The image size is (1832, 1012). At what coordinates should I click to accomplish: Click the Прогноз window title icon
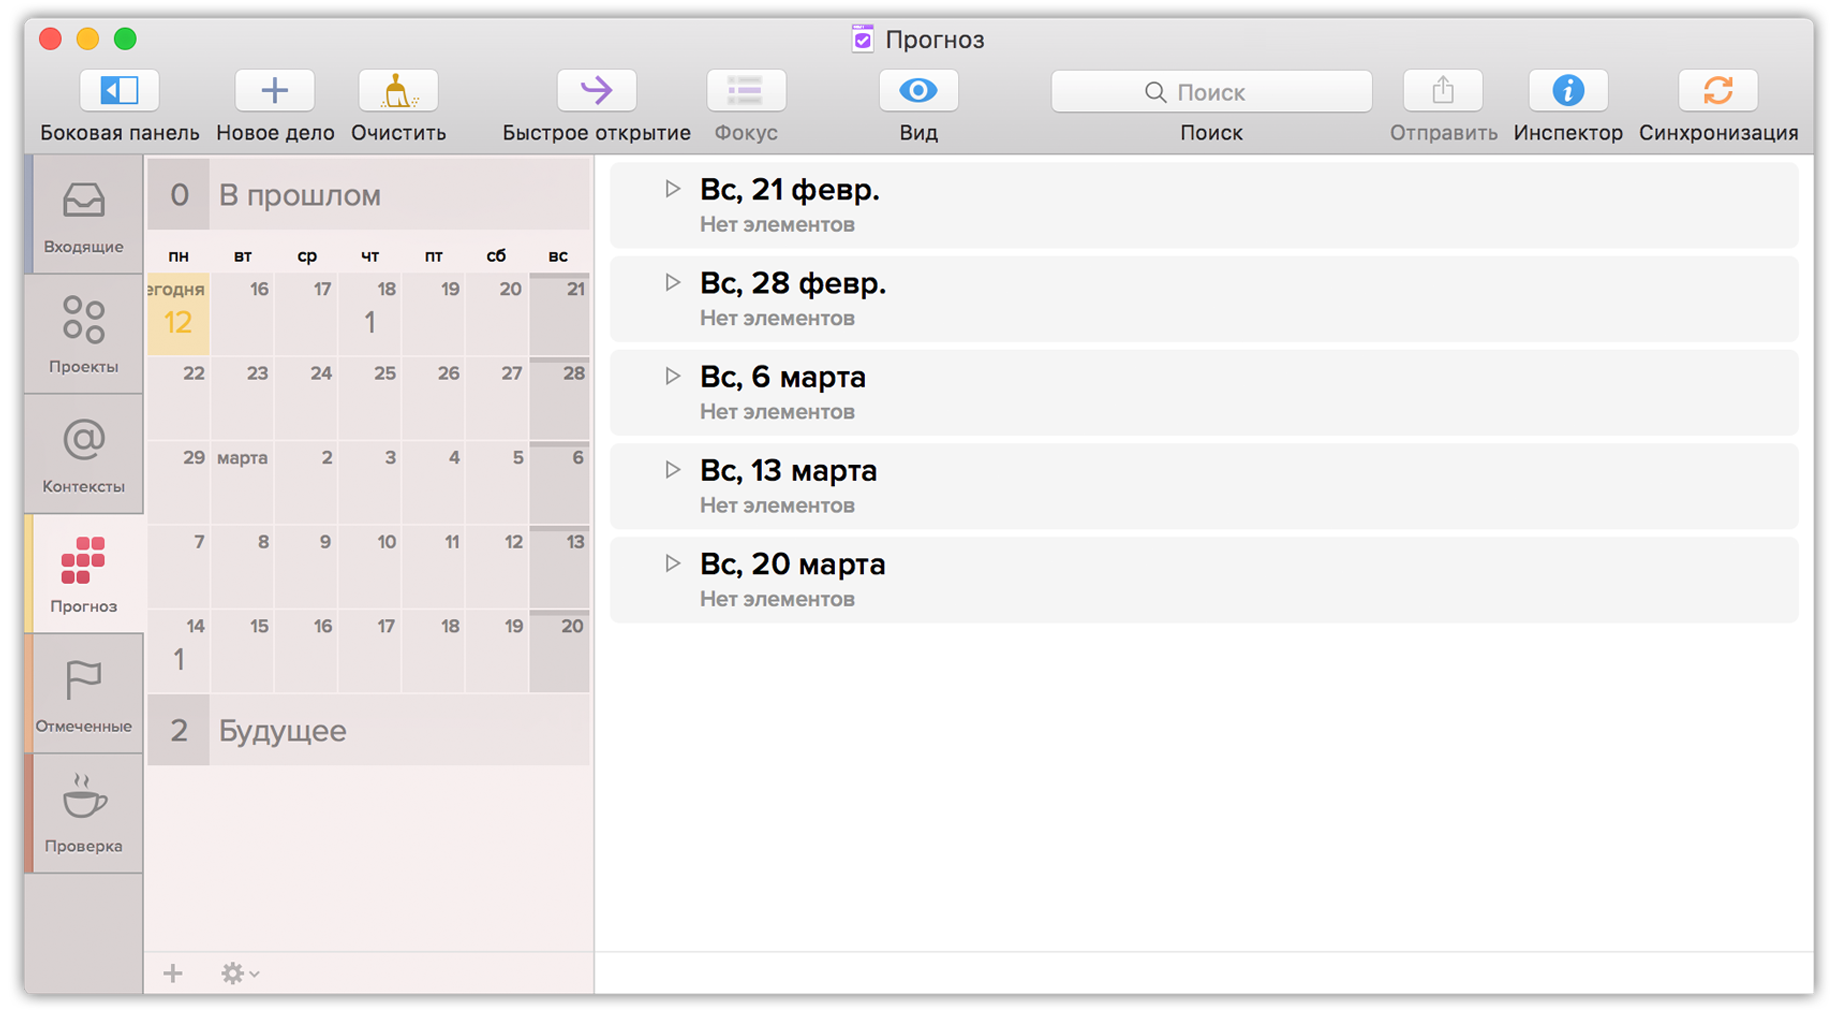(862, 39)
